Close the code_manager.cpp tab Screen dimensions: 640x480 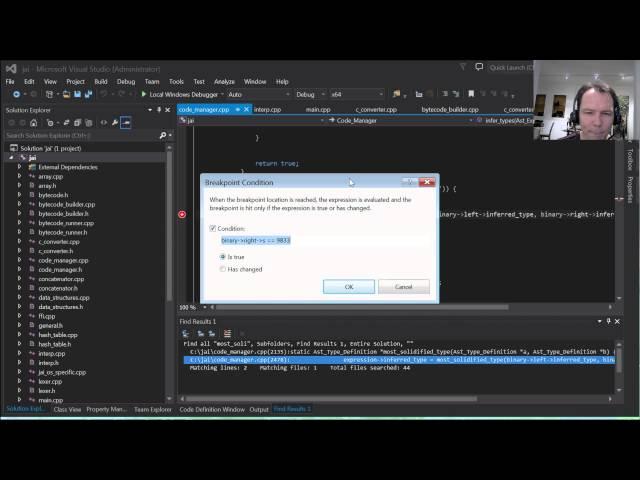246,109
